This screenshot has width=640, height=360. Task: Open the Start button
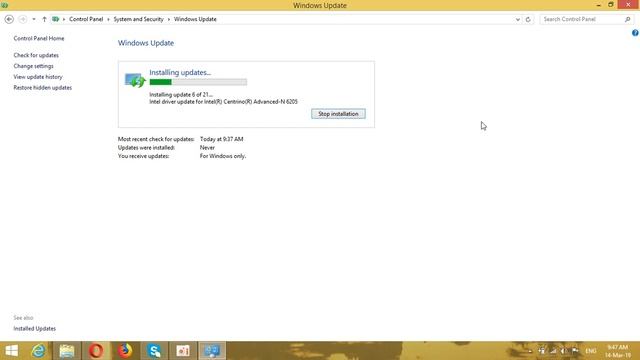coord(12,351)
